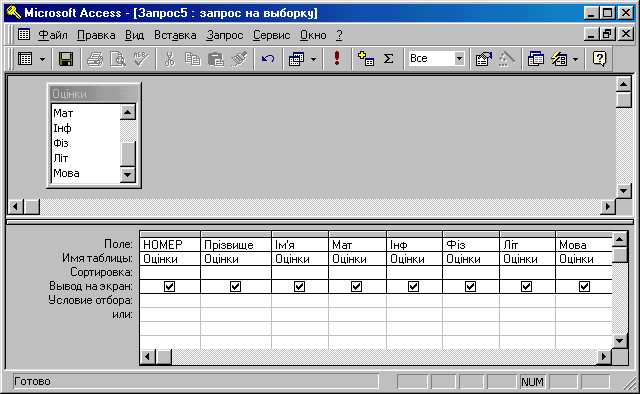Select Фіз field in Оцінки table list
The width and height of the screenshot is (640, 394).
point(86,143)
